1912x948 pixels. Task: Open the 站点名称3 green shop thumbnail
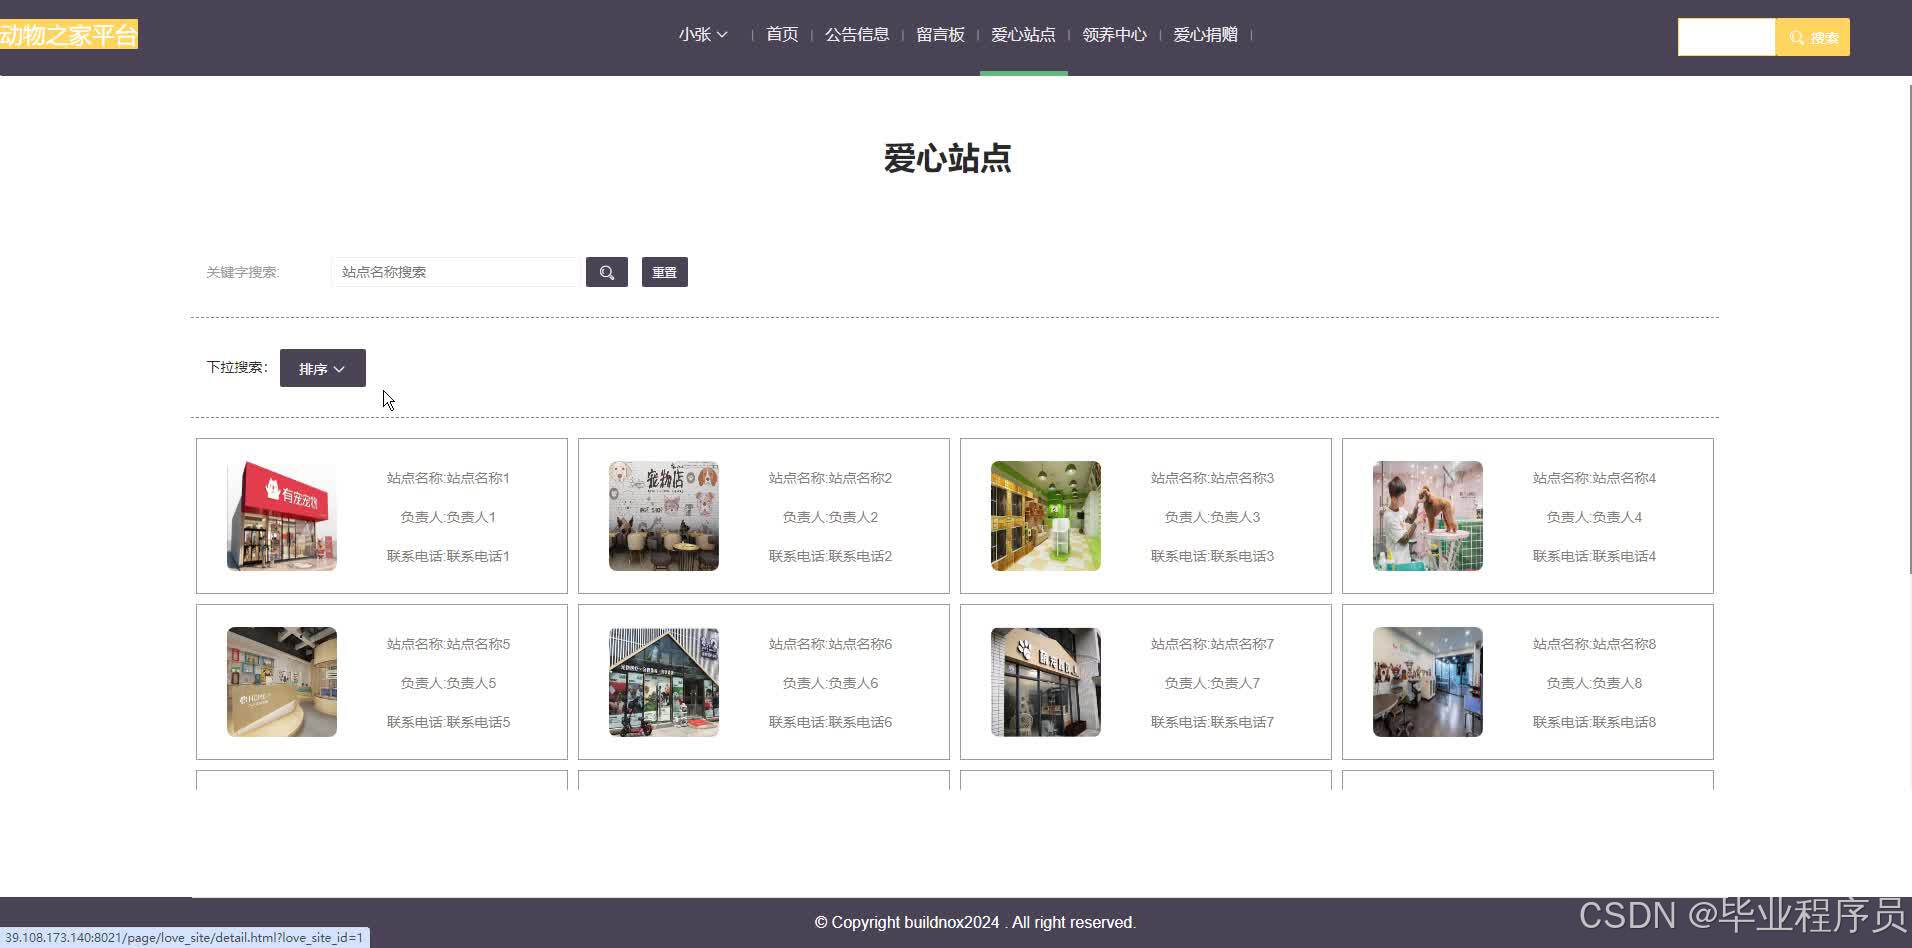[1046, 516]
